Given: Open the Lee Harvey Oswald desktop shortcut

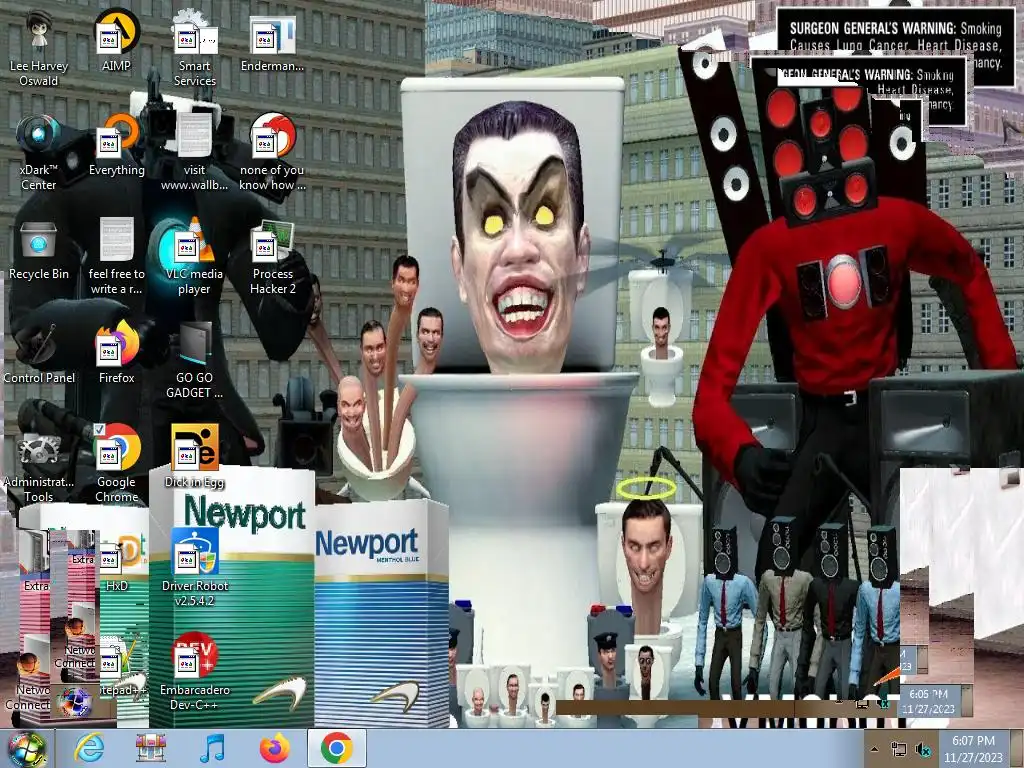Looking at the screenshot, I should point(39,49).
